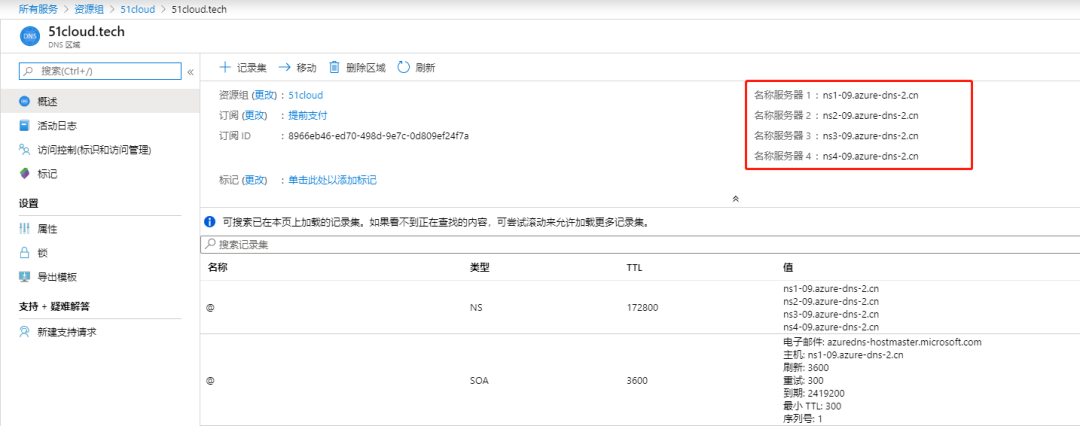The image size is (1080, 426).
Task: Sort by 类型 column header
Action: (x=479, y=268)
